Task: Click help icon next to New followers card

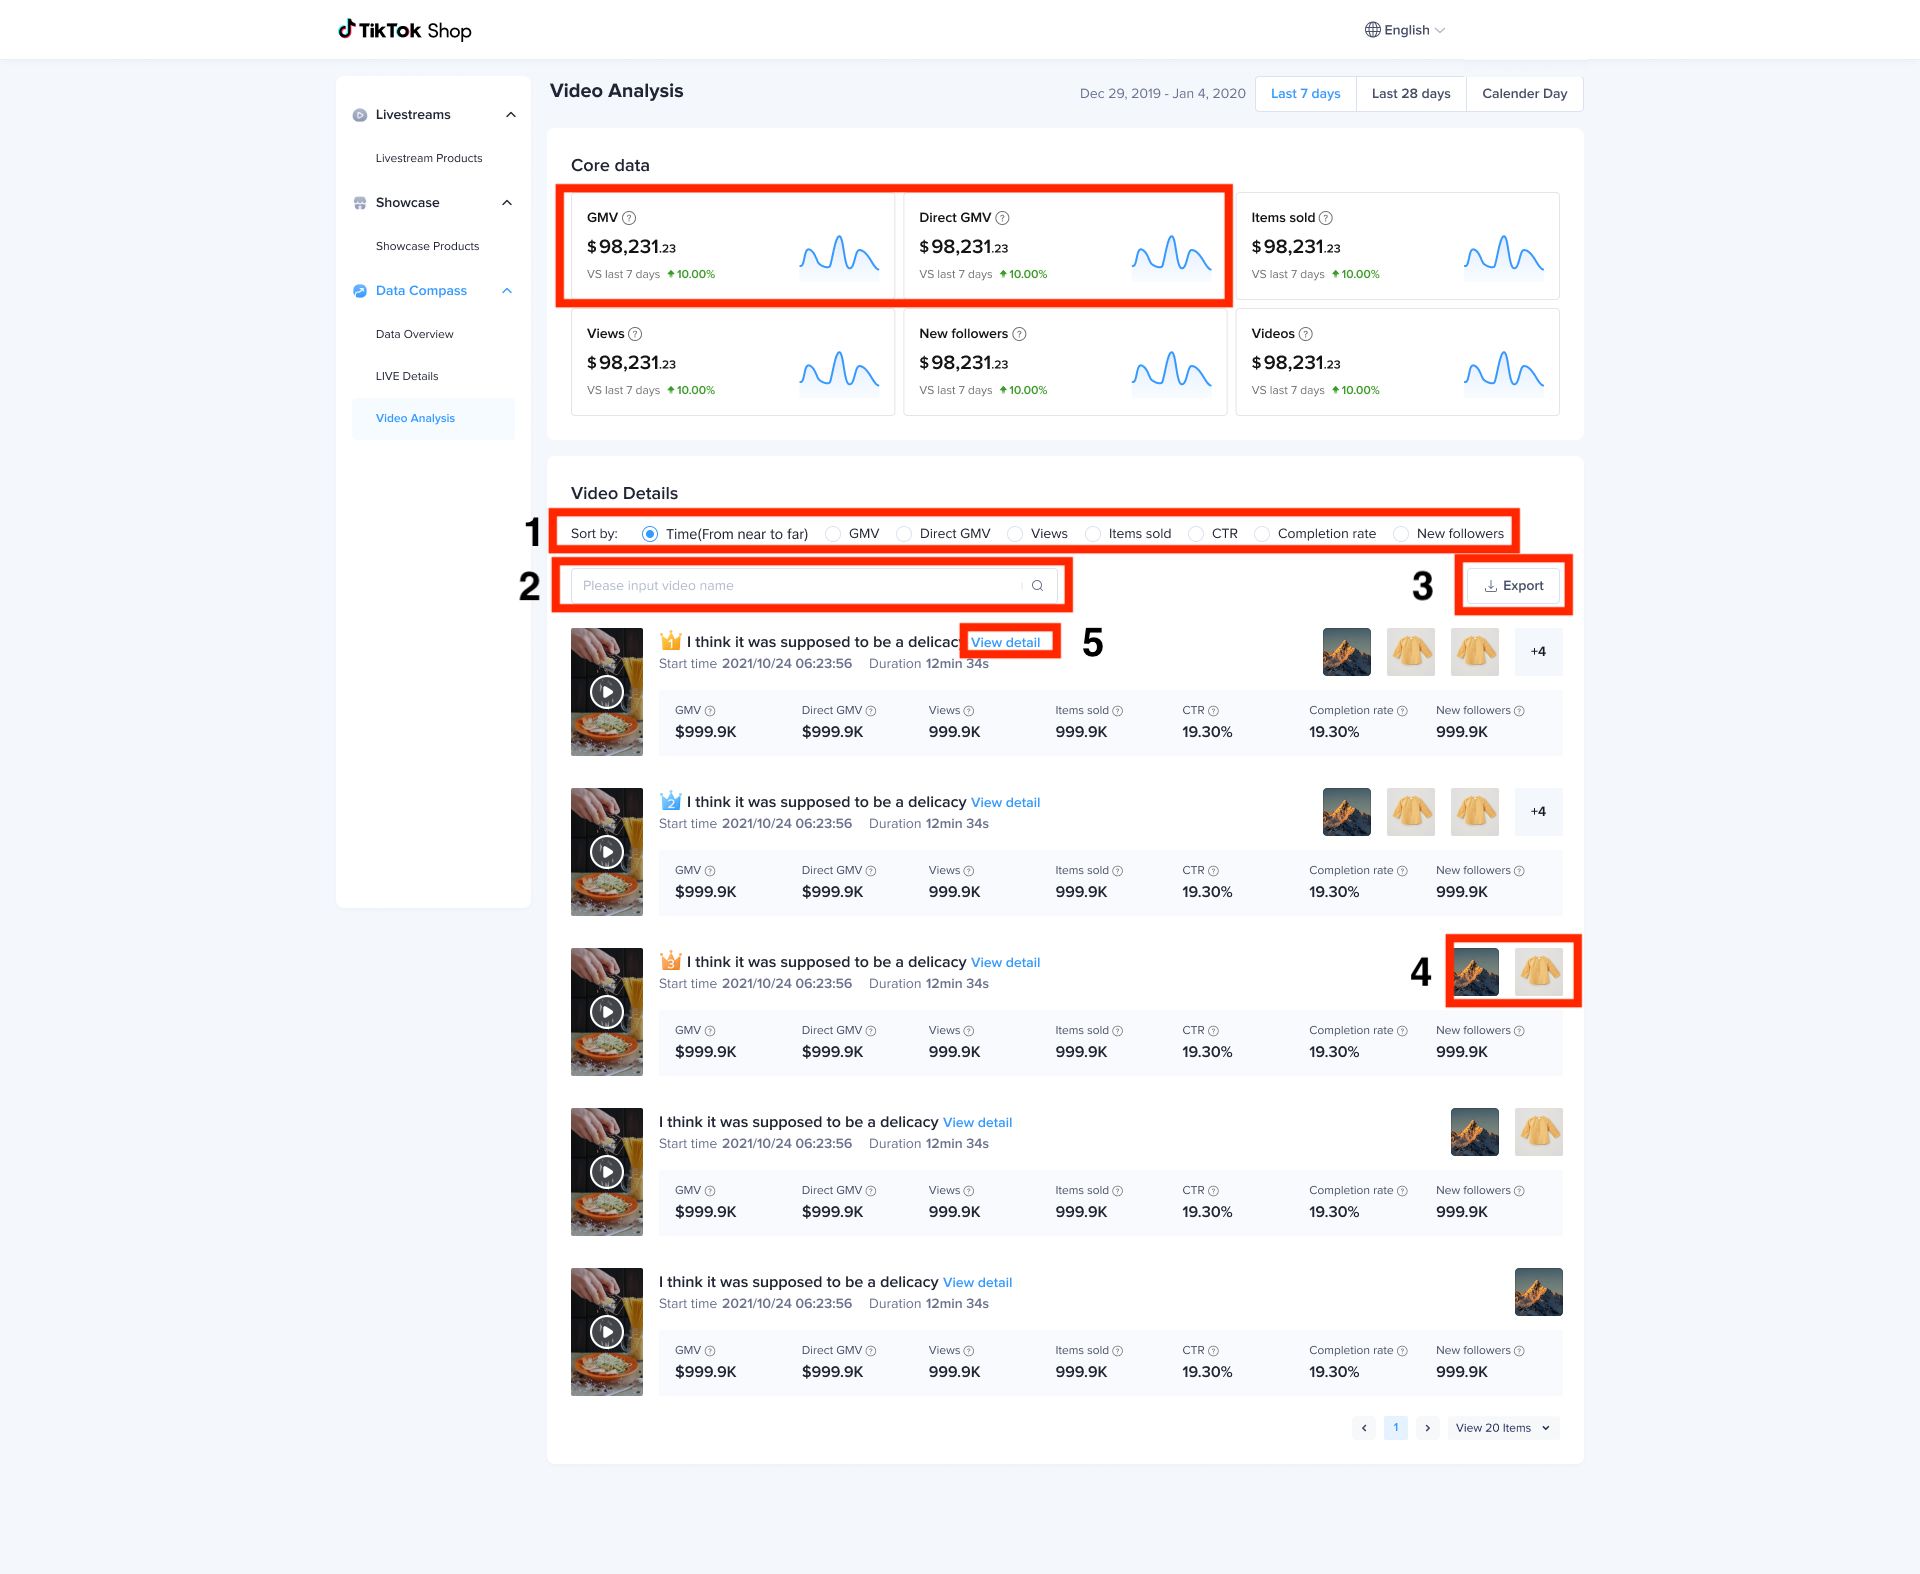Action: [1019, 334]
